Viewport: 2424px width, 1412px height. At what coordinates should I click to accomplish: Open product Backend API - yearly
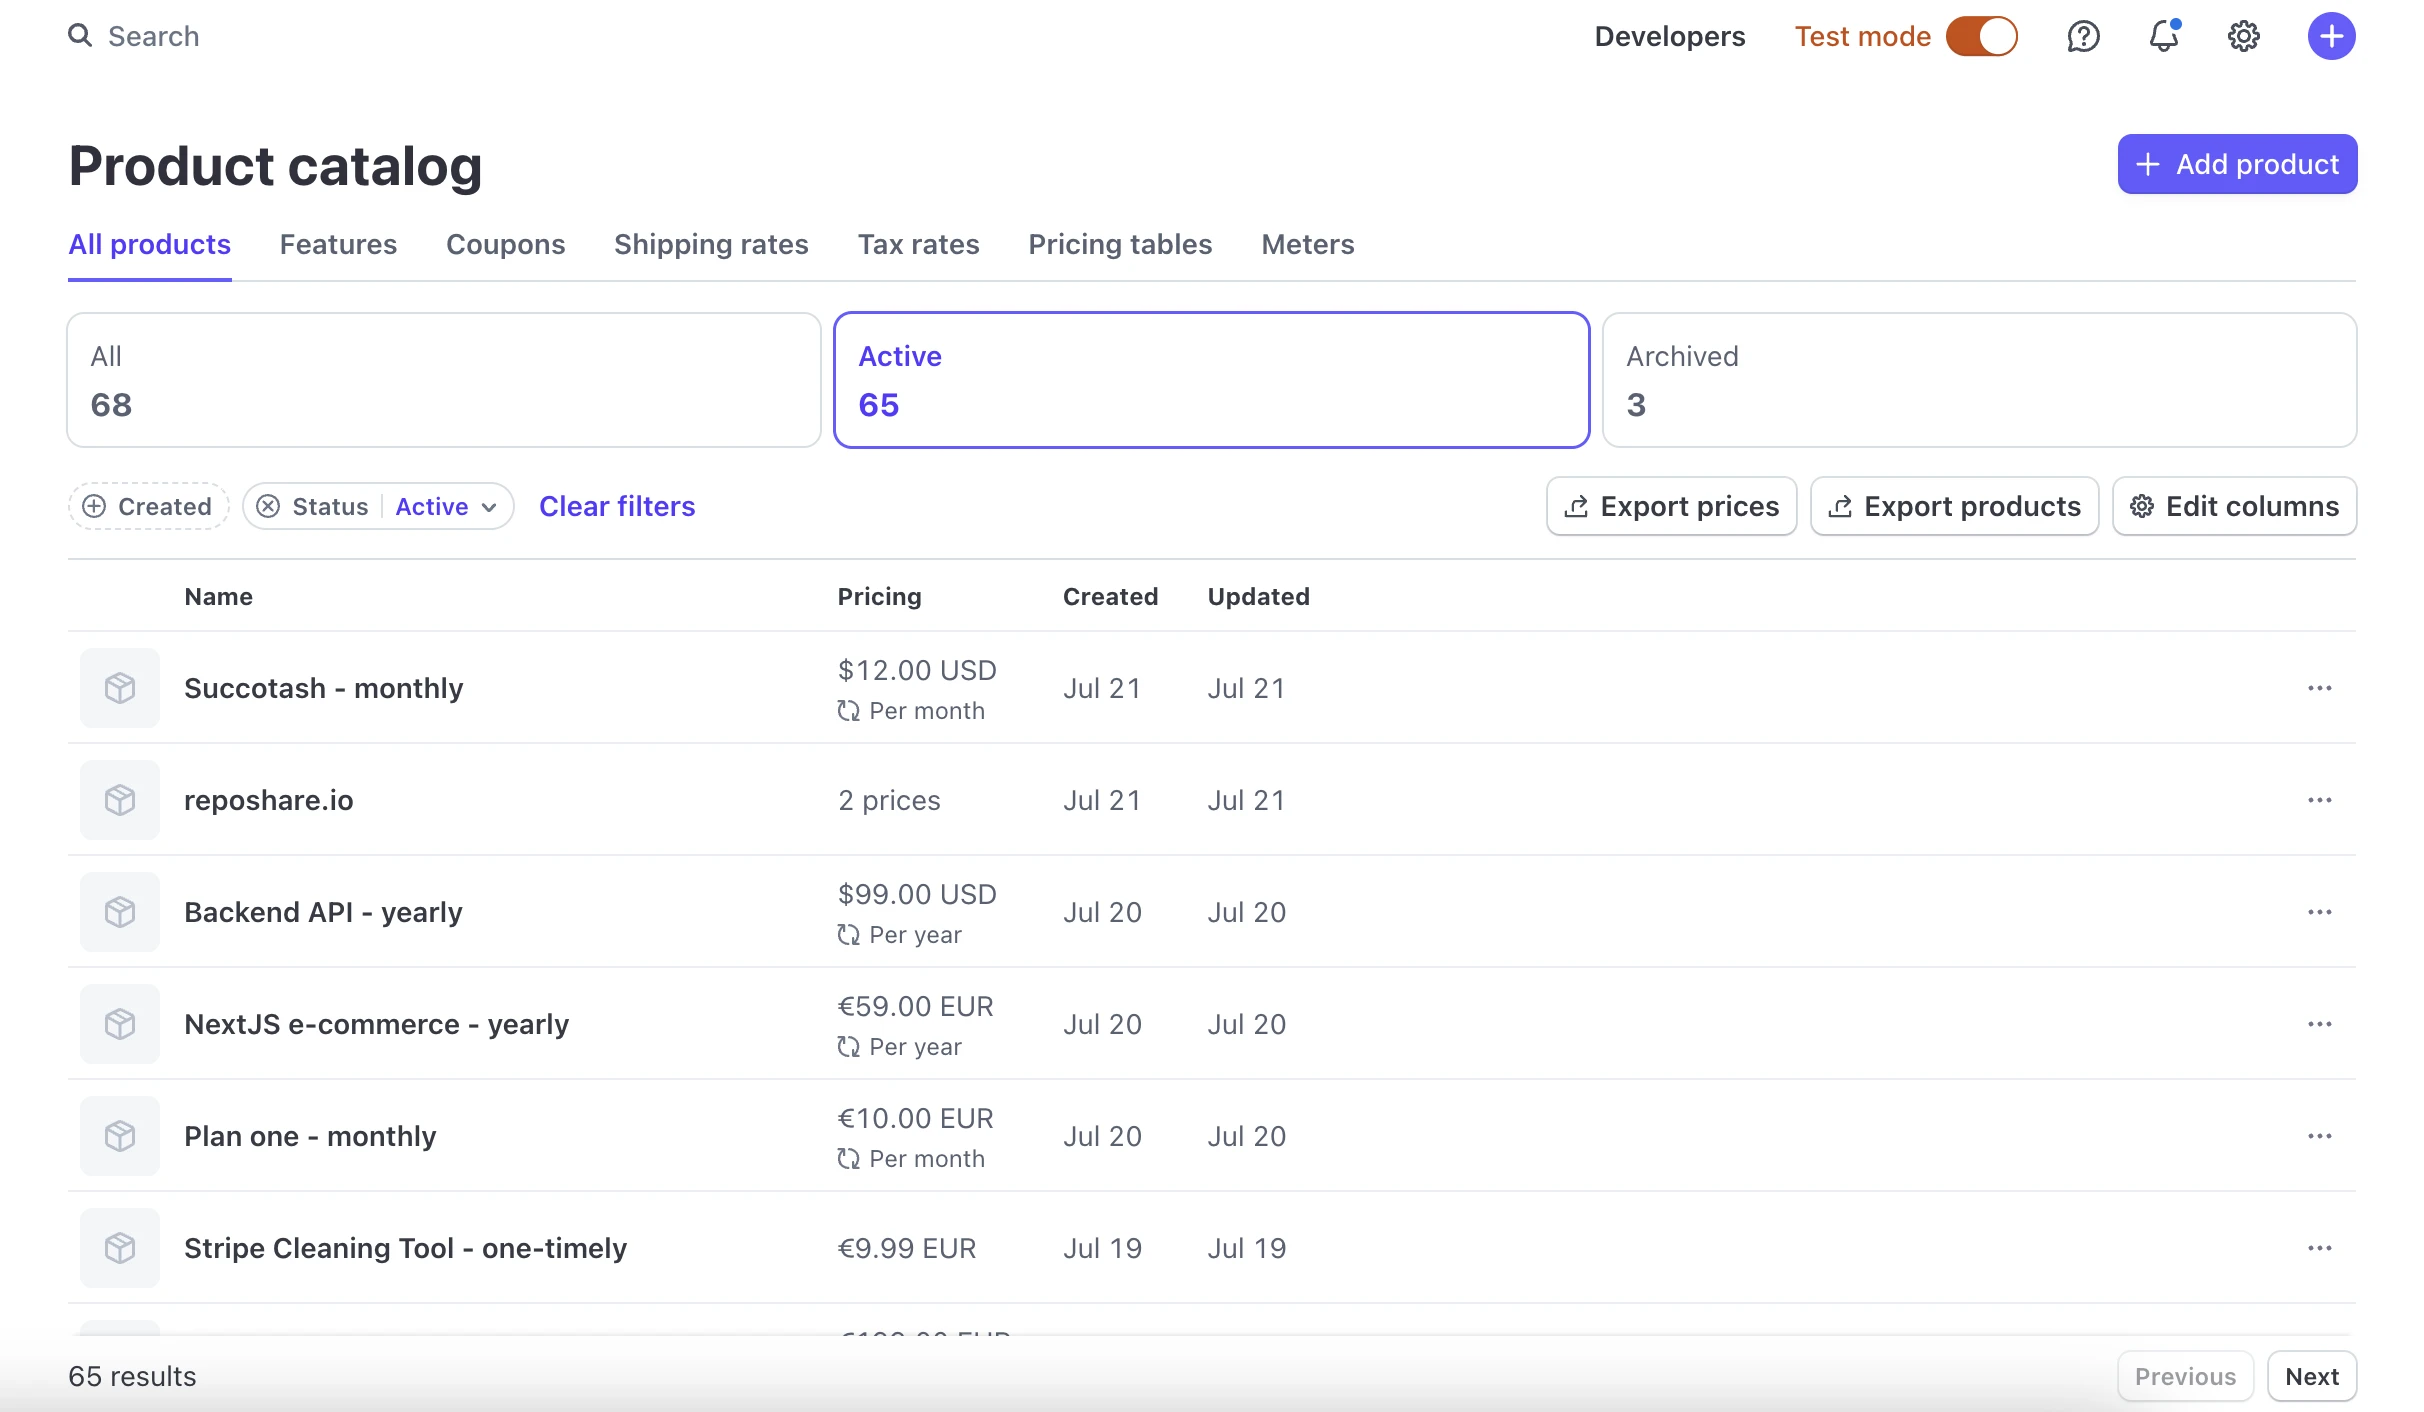point(323,912)
